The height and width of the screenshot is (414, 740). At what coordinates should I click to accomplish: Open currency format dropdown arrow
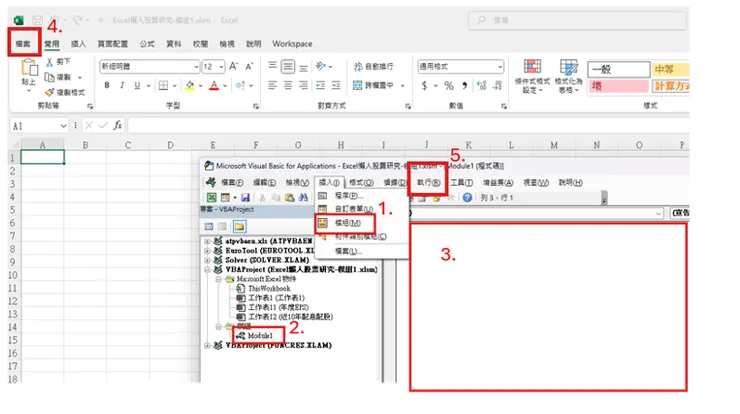tap(435, 85)
